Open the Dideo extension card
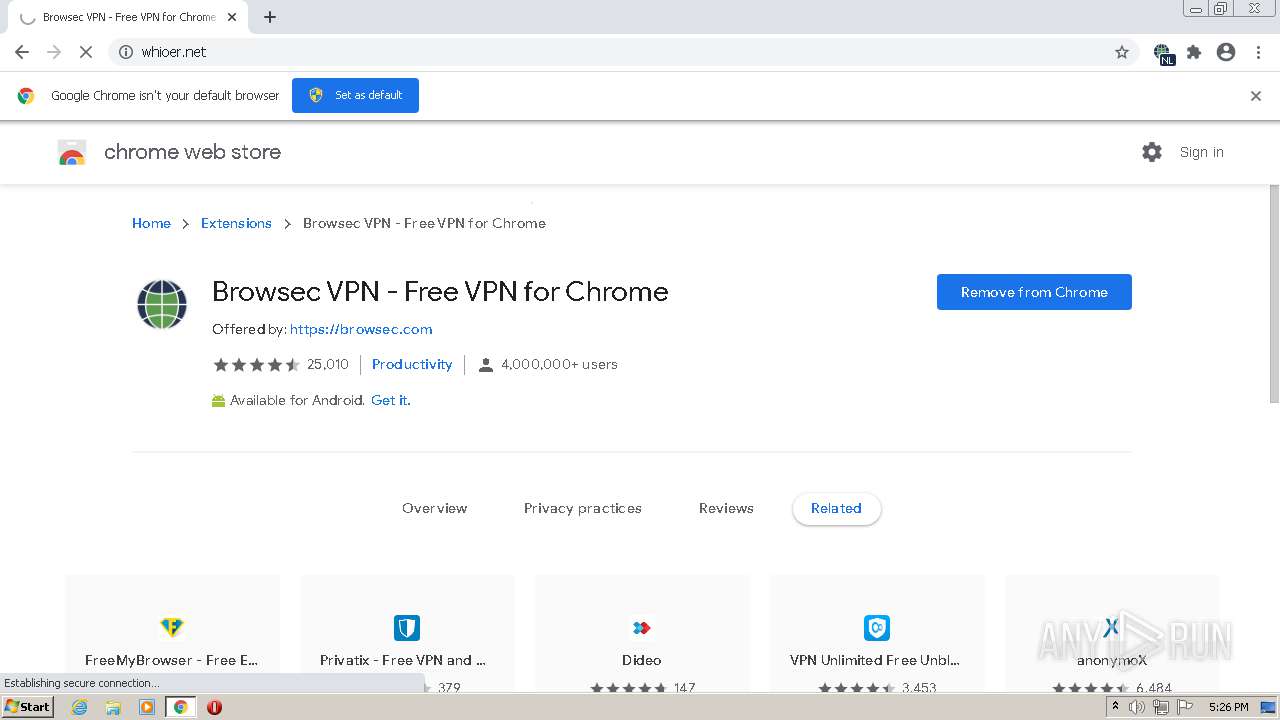Viewport: 1280px width, 720px height. [642, 632]
